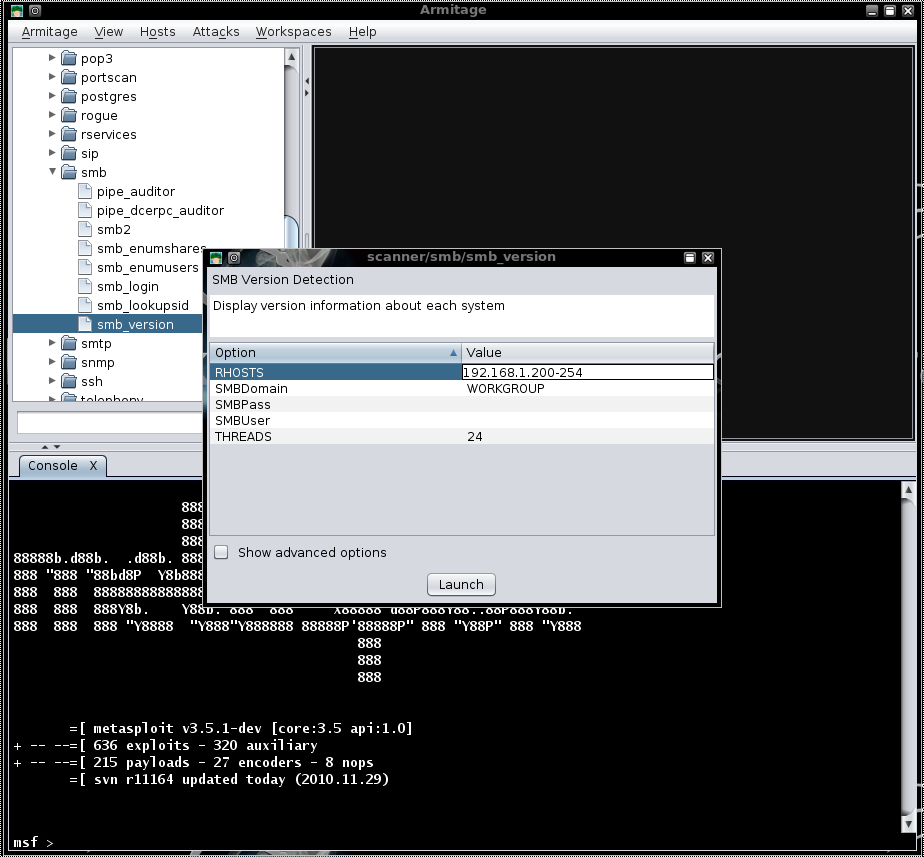Click the WORKGROUP value cell
The image size is (924, 857).
coord(588,388)
